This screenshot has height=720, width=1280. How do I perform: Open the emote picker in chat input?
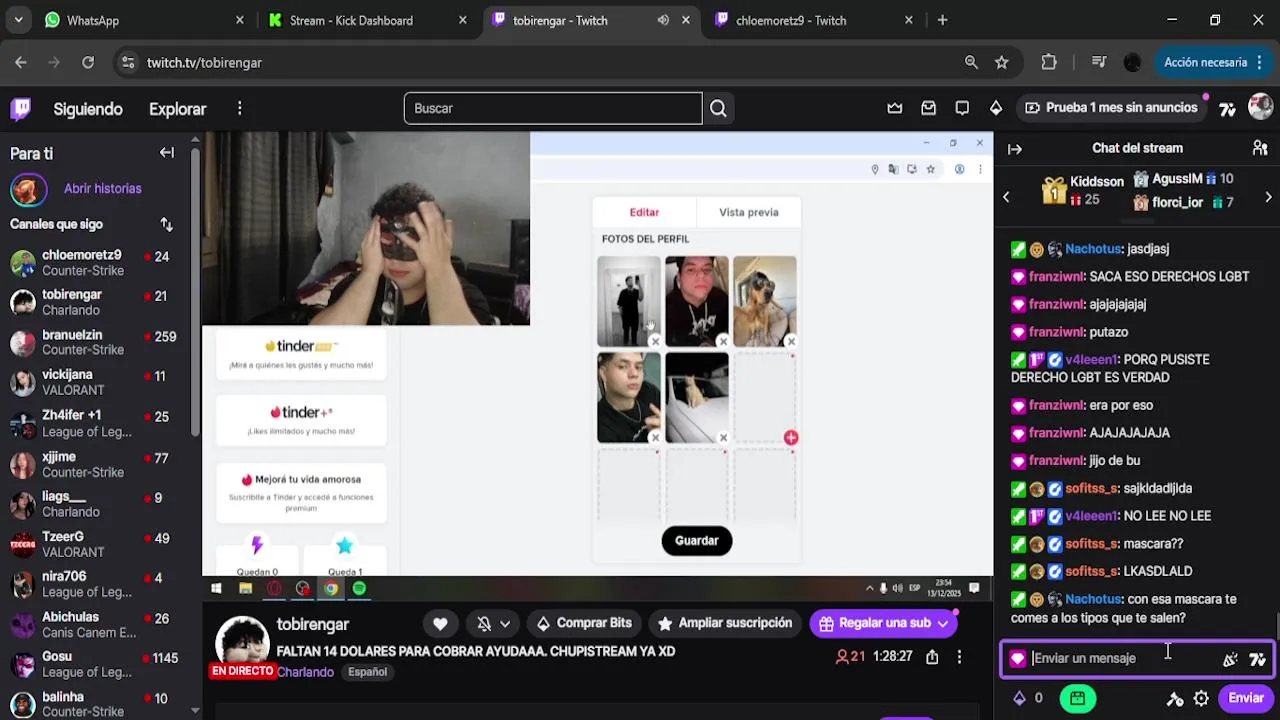[x=1230, y=659]
